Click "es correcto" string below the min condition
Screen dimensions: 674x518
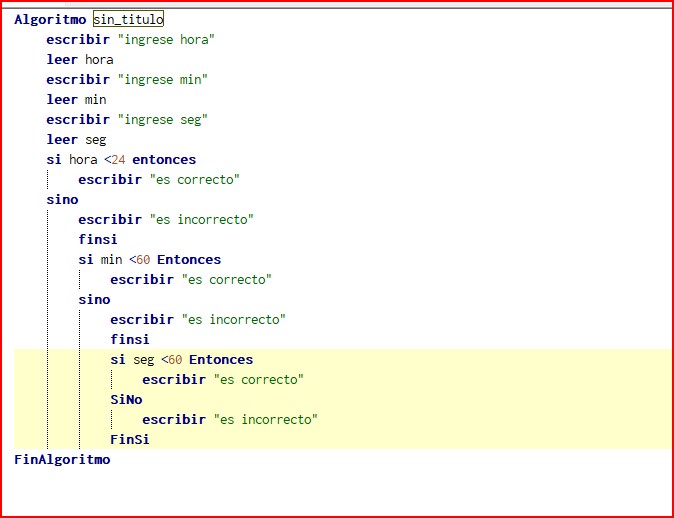[226, 279]
